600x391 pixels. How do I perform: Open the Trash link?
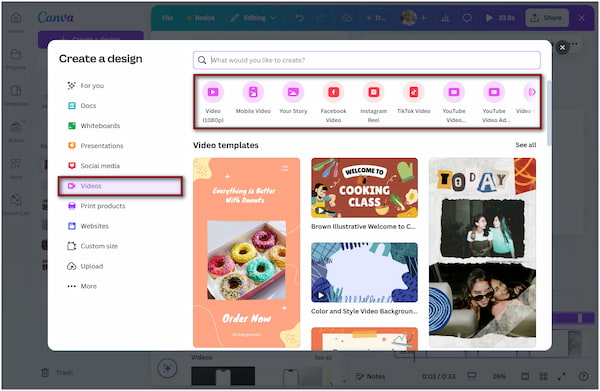57,373
